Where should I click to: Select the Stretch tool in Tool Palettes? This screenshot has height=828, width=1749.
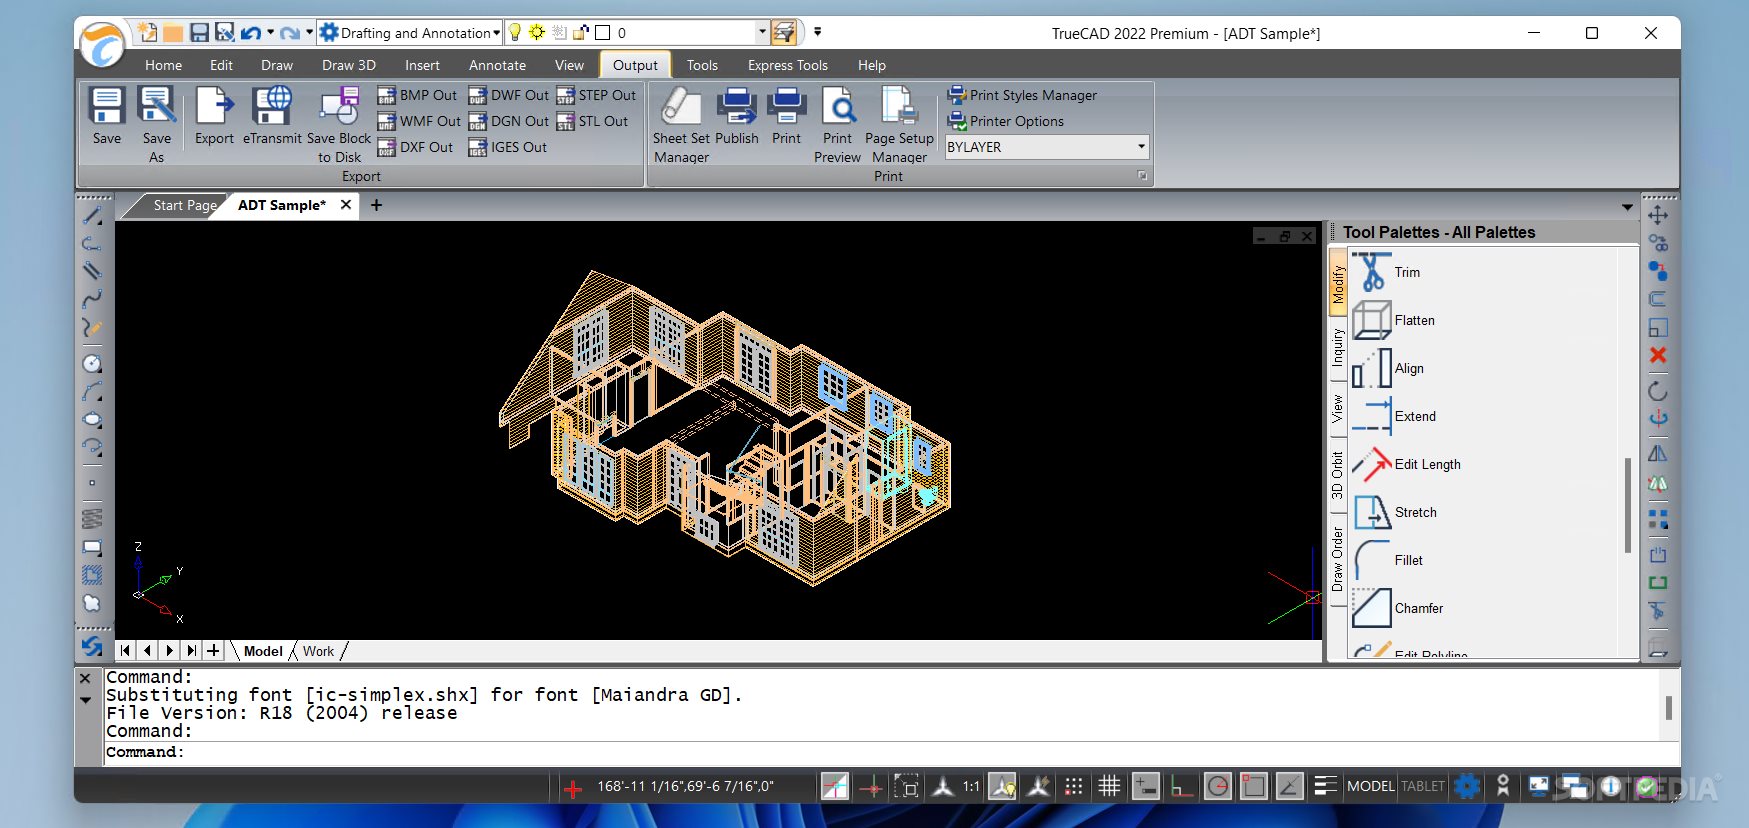point(1395,512)
